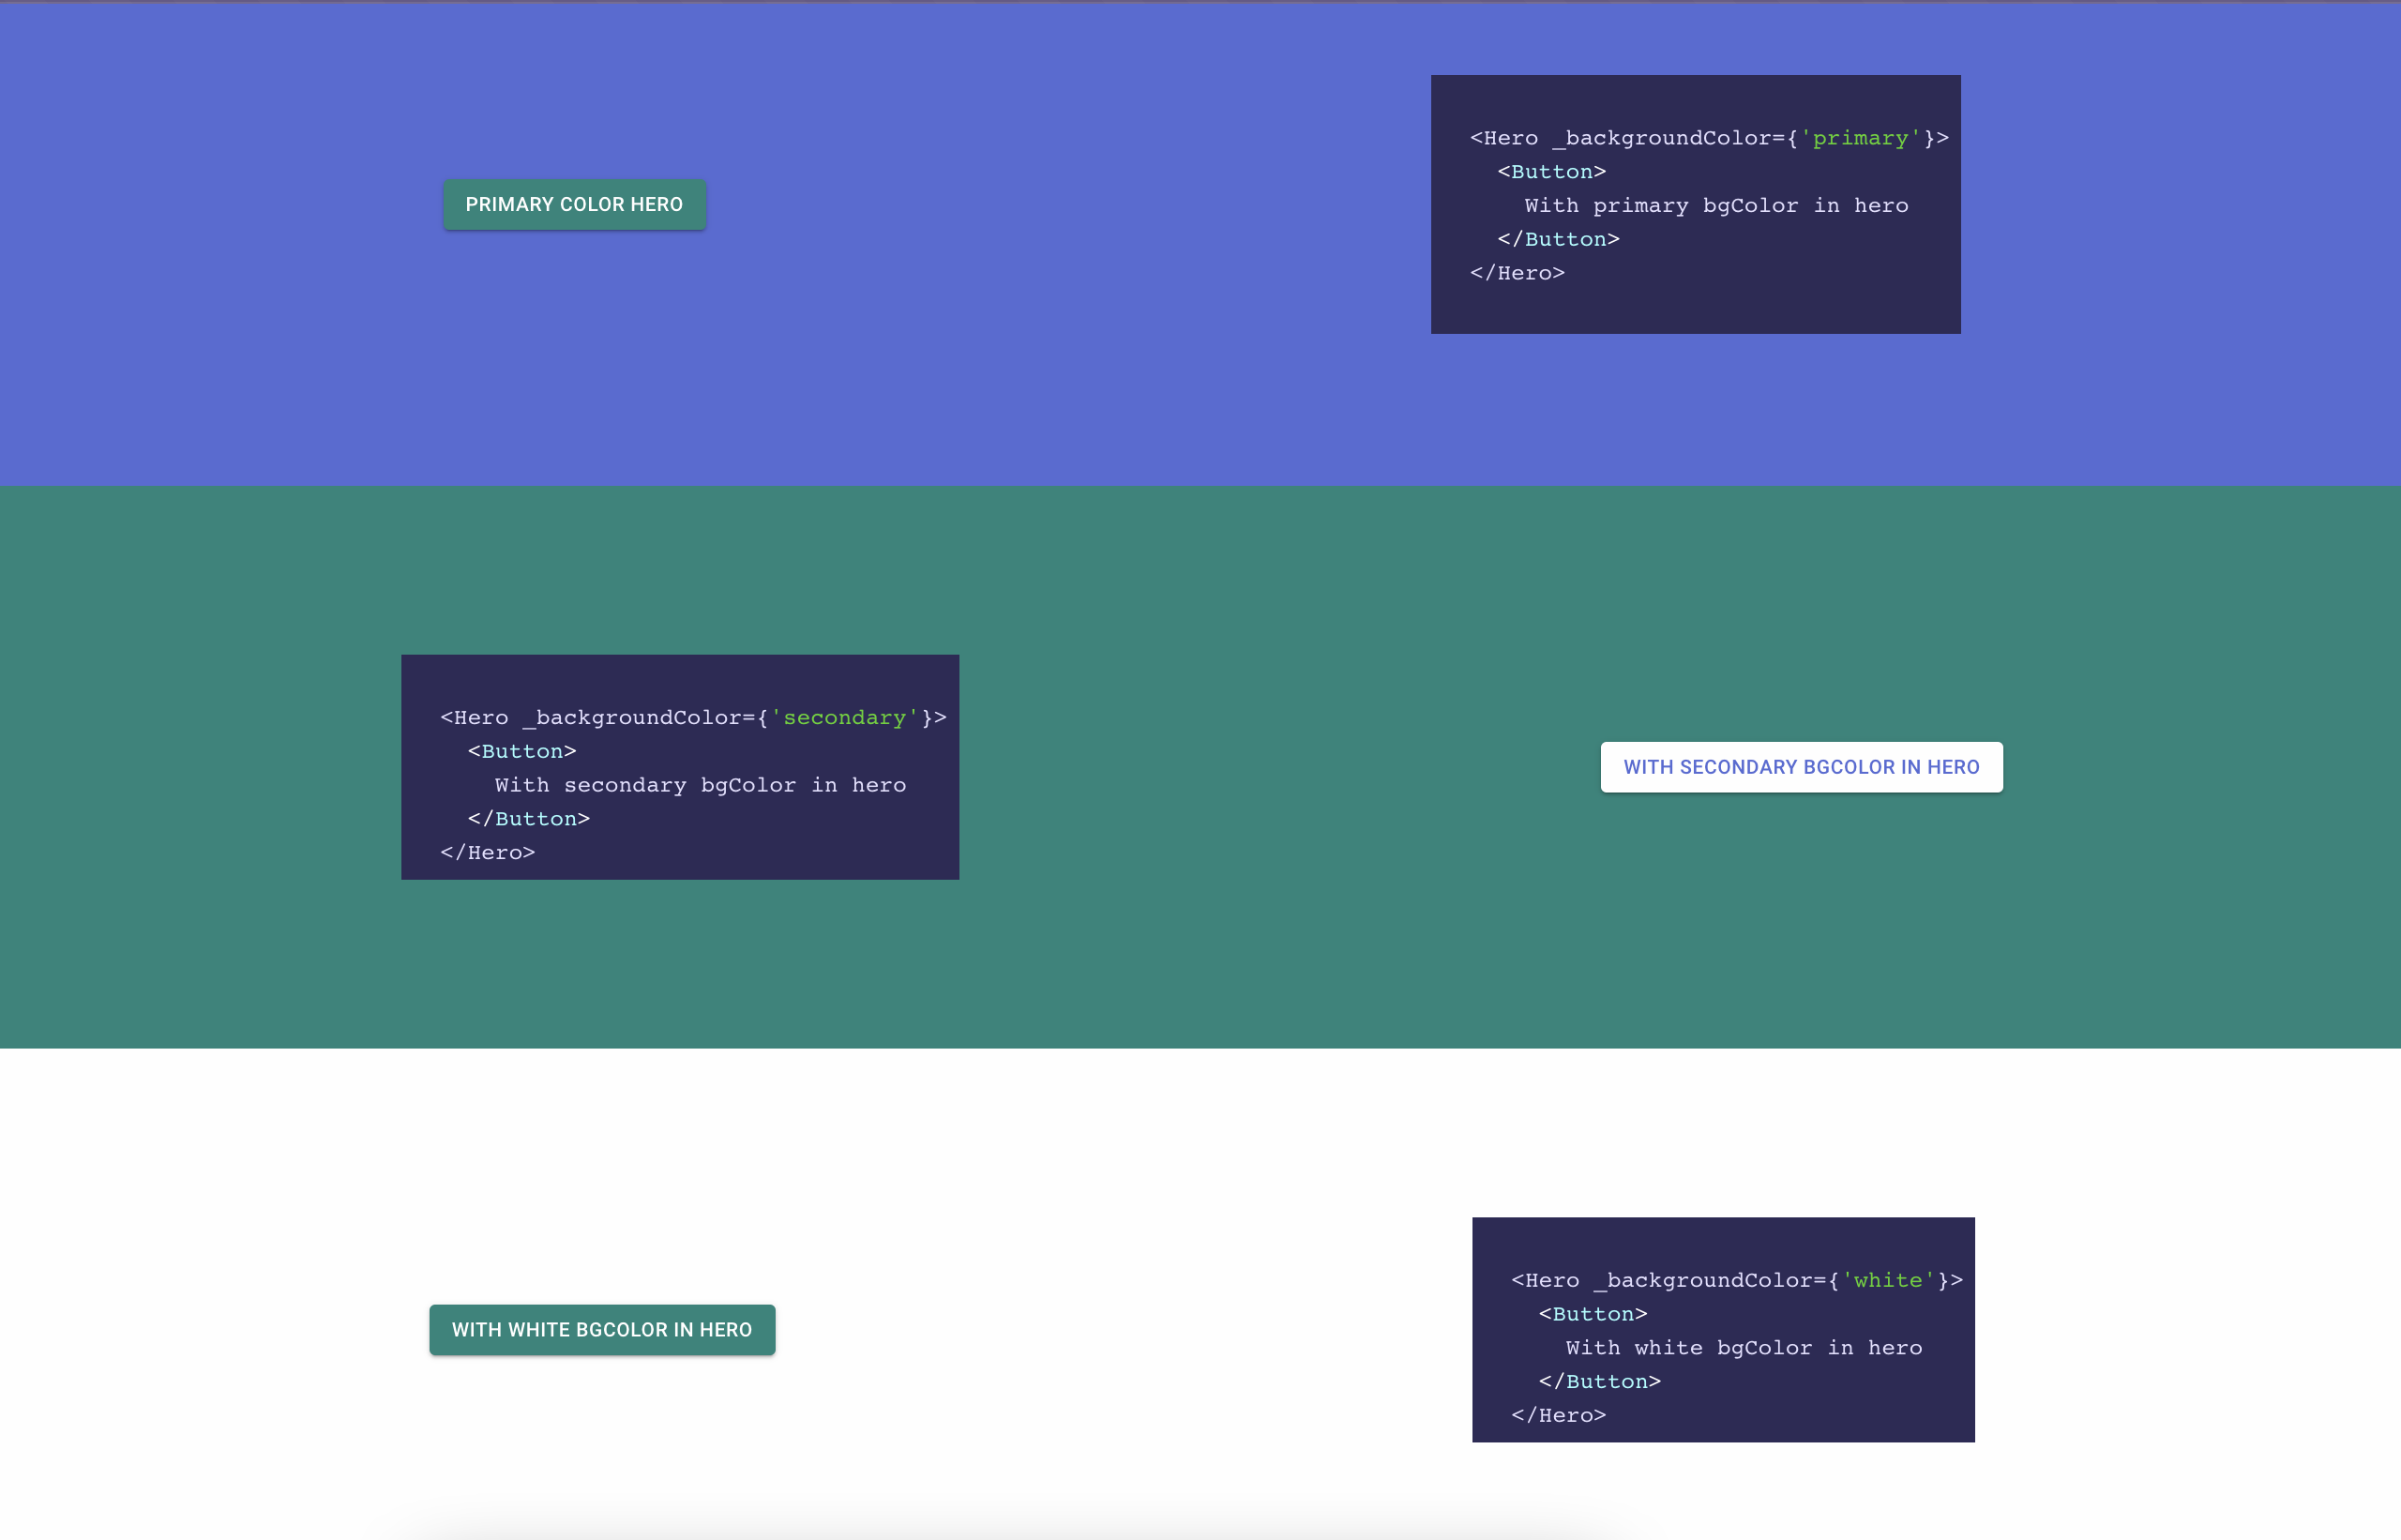Click the closing </Hero> tag in the primary code block
The width and height of the screenshot is (2401, 1540).
click(x=1517, y=273)
